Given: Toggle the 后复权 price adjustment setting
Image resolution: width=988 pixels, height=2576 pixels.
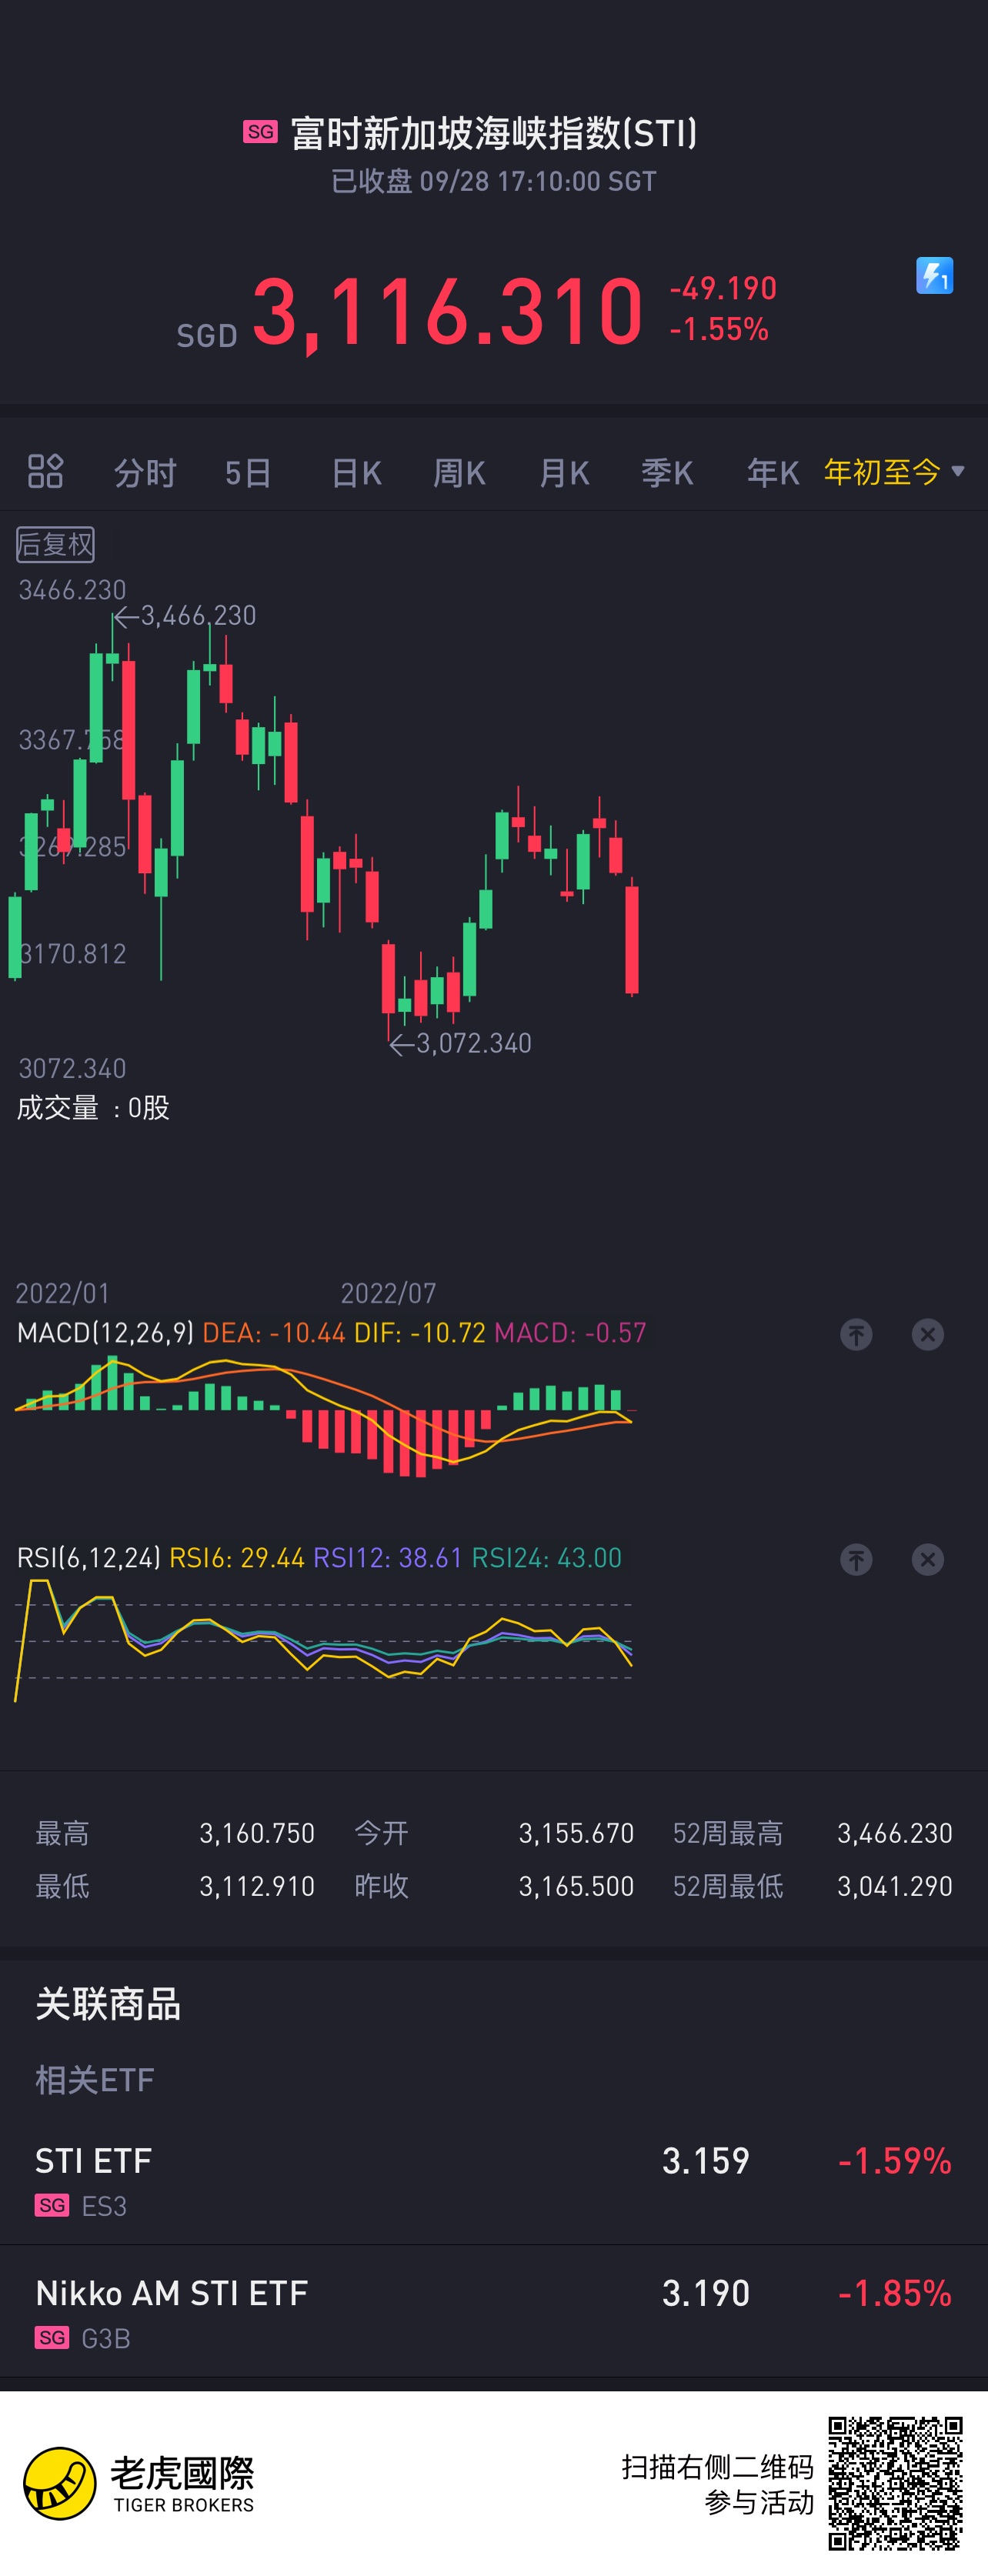Looking at the screenshot, I should click(x=55, y=544).
